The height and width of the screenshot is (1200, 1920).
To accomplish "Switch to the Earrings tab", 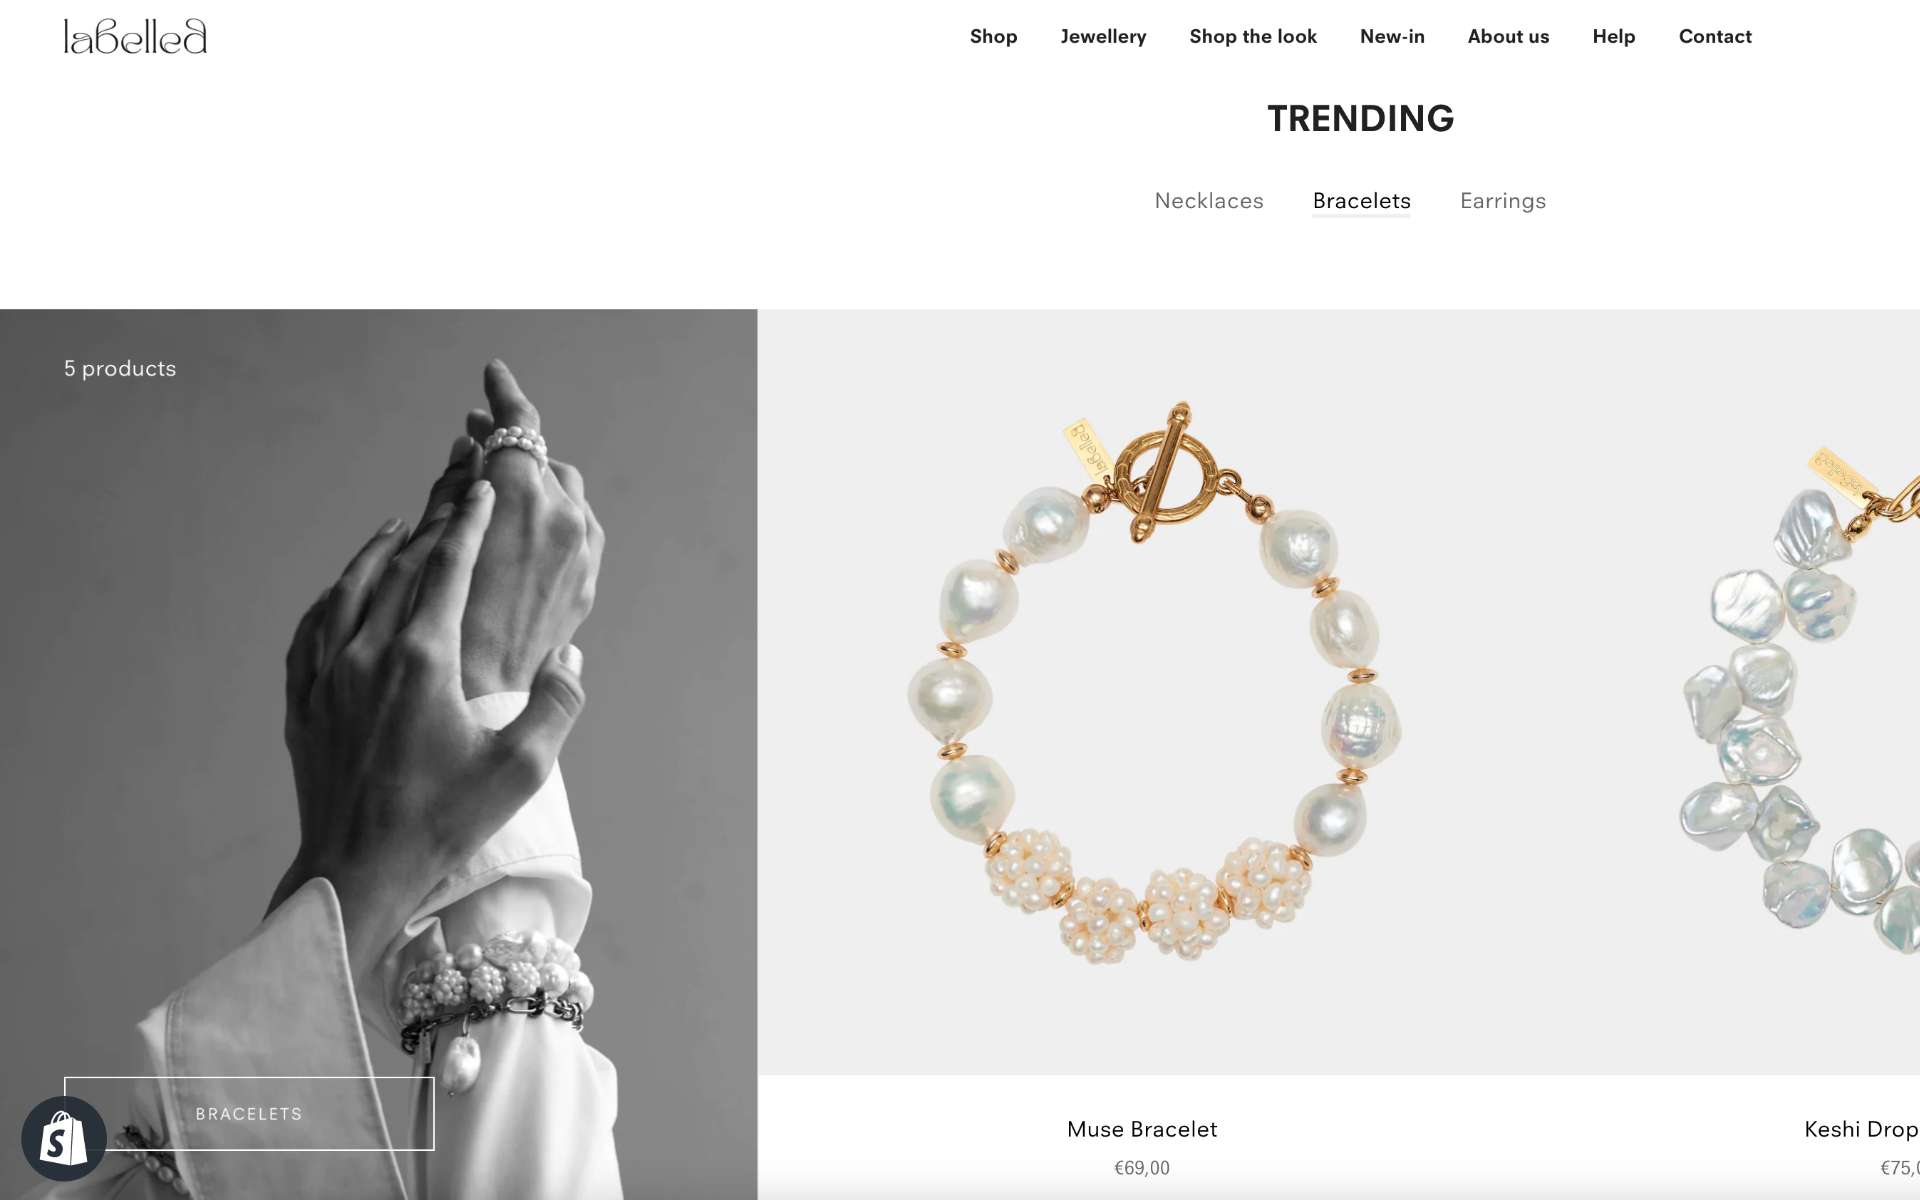I will click(1503, 201).
